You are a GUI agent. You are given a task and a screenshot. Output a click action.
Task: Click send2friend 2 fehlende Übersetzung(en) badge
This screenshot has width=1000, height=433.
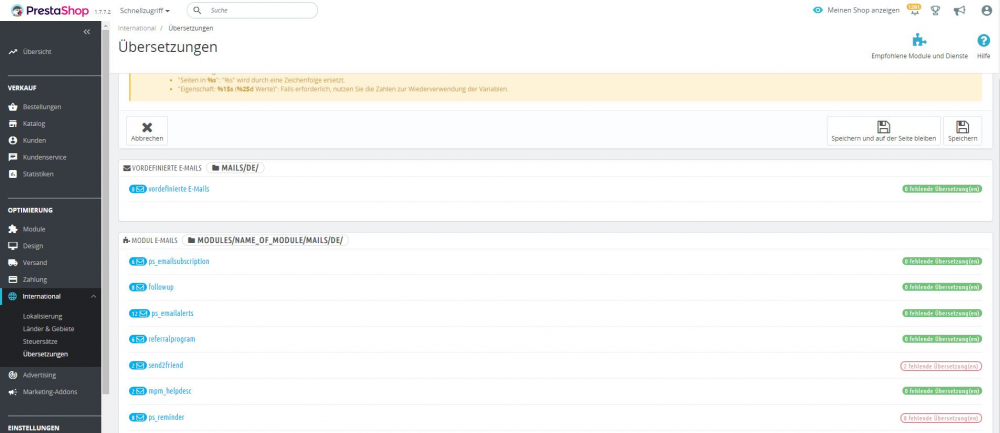click(941, 366)
